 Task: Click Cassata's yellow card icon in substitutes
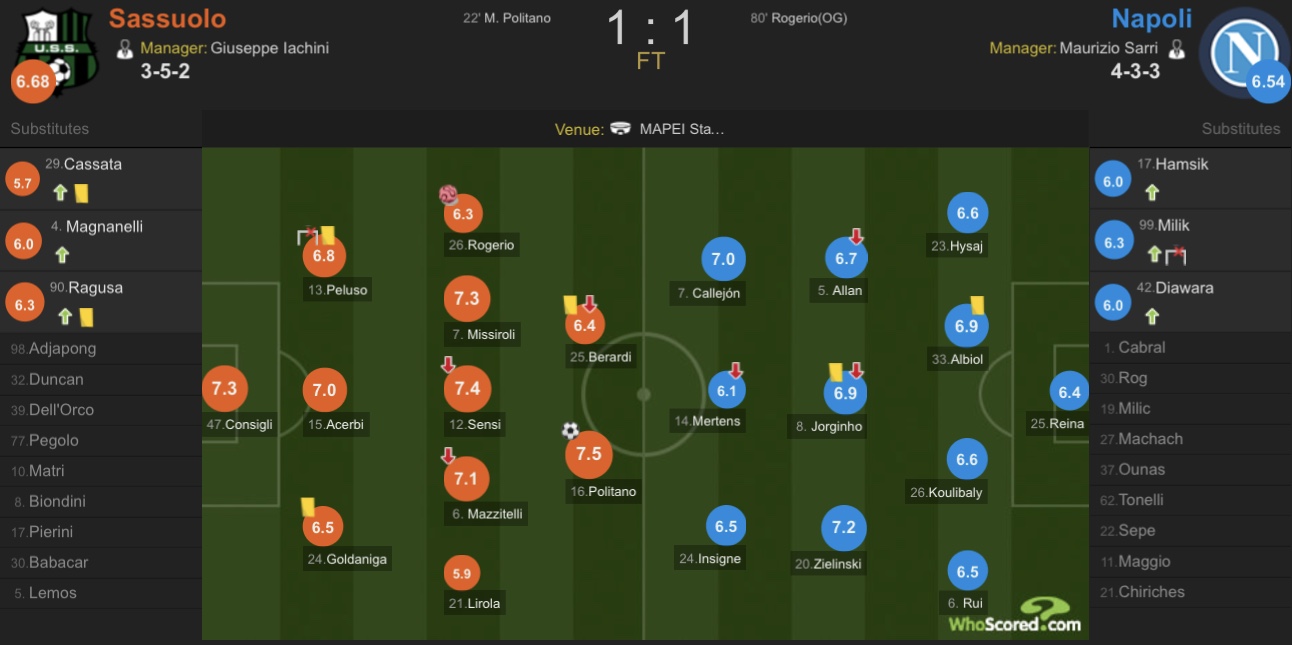[x=82, y=193]
